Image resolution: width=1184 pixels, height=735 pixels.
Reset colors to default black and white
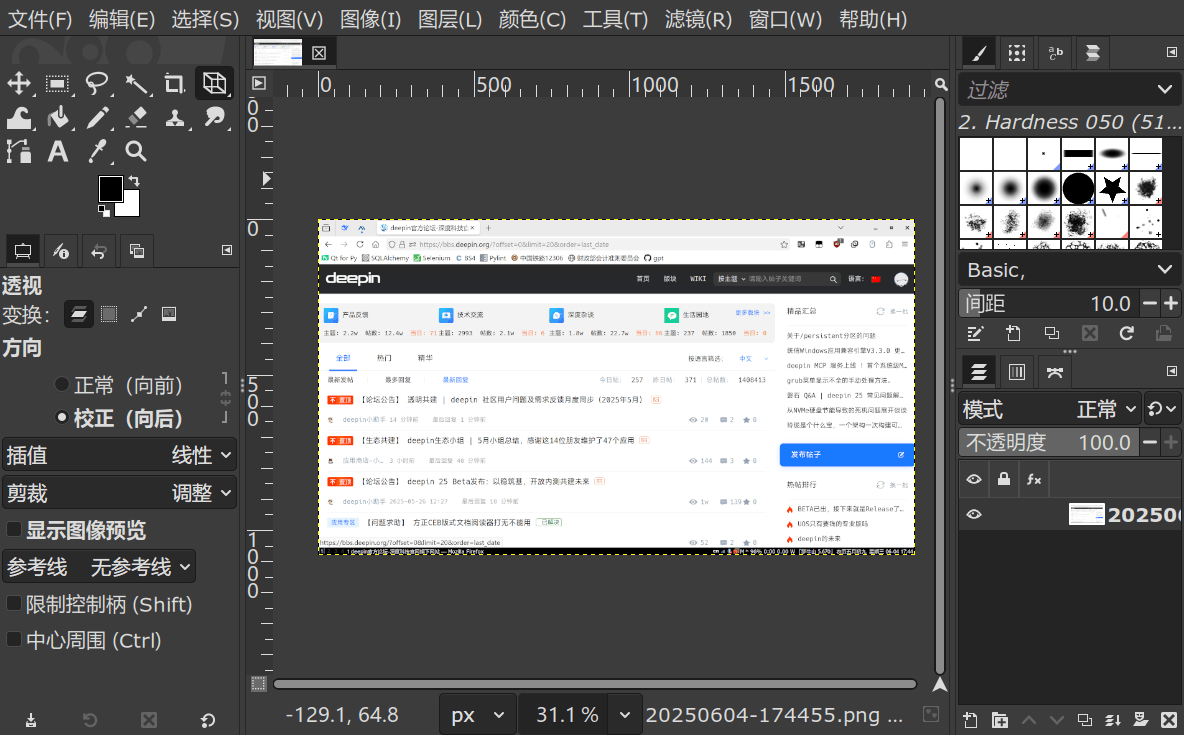point(103,211)
